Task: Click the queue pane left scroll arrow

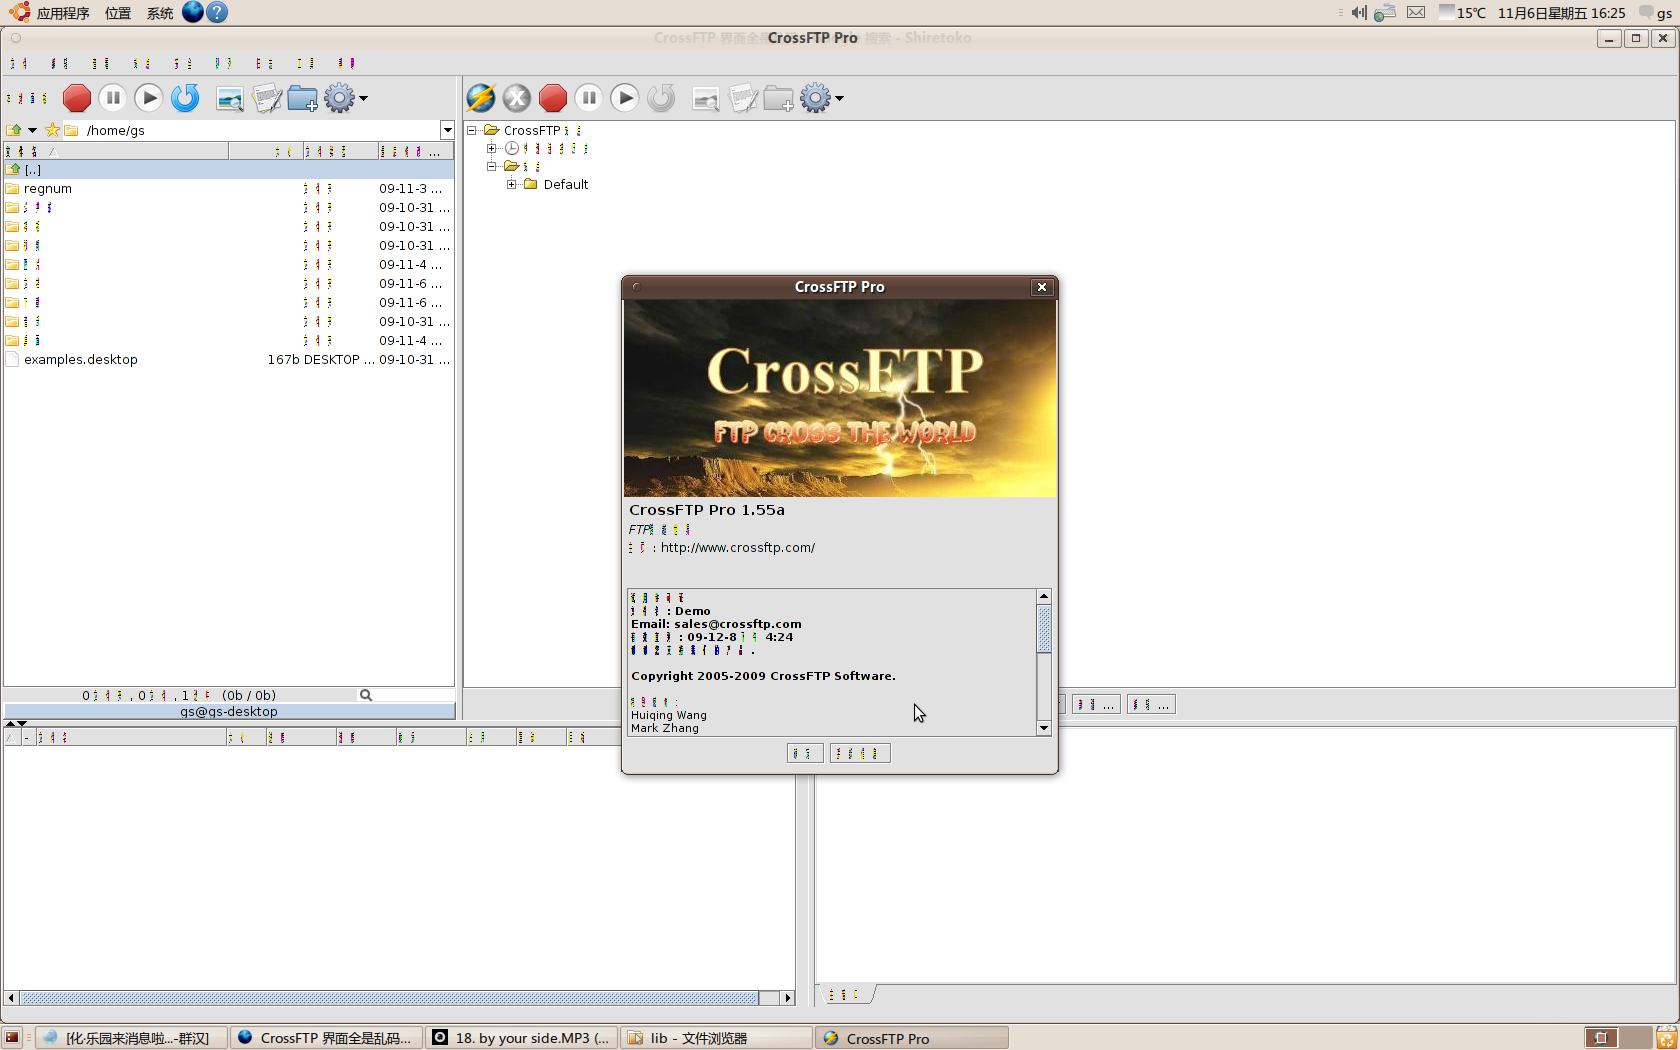Action: [x=11, y=998]
